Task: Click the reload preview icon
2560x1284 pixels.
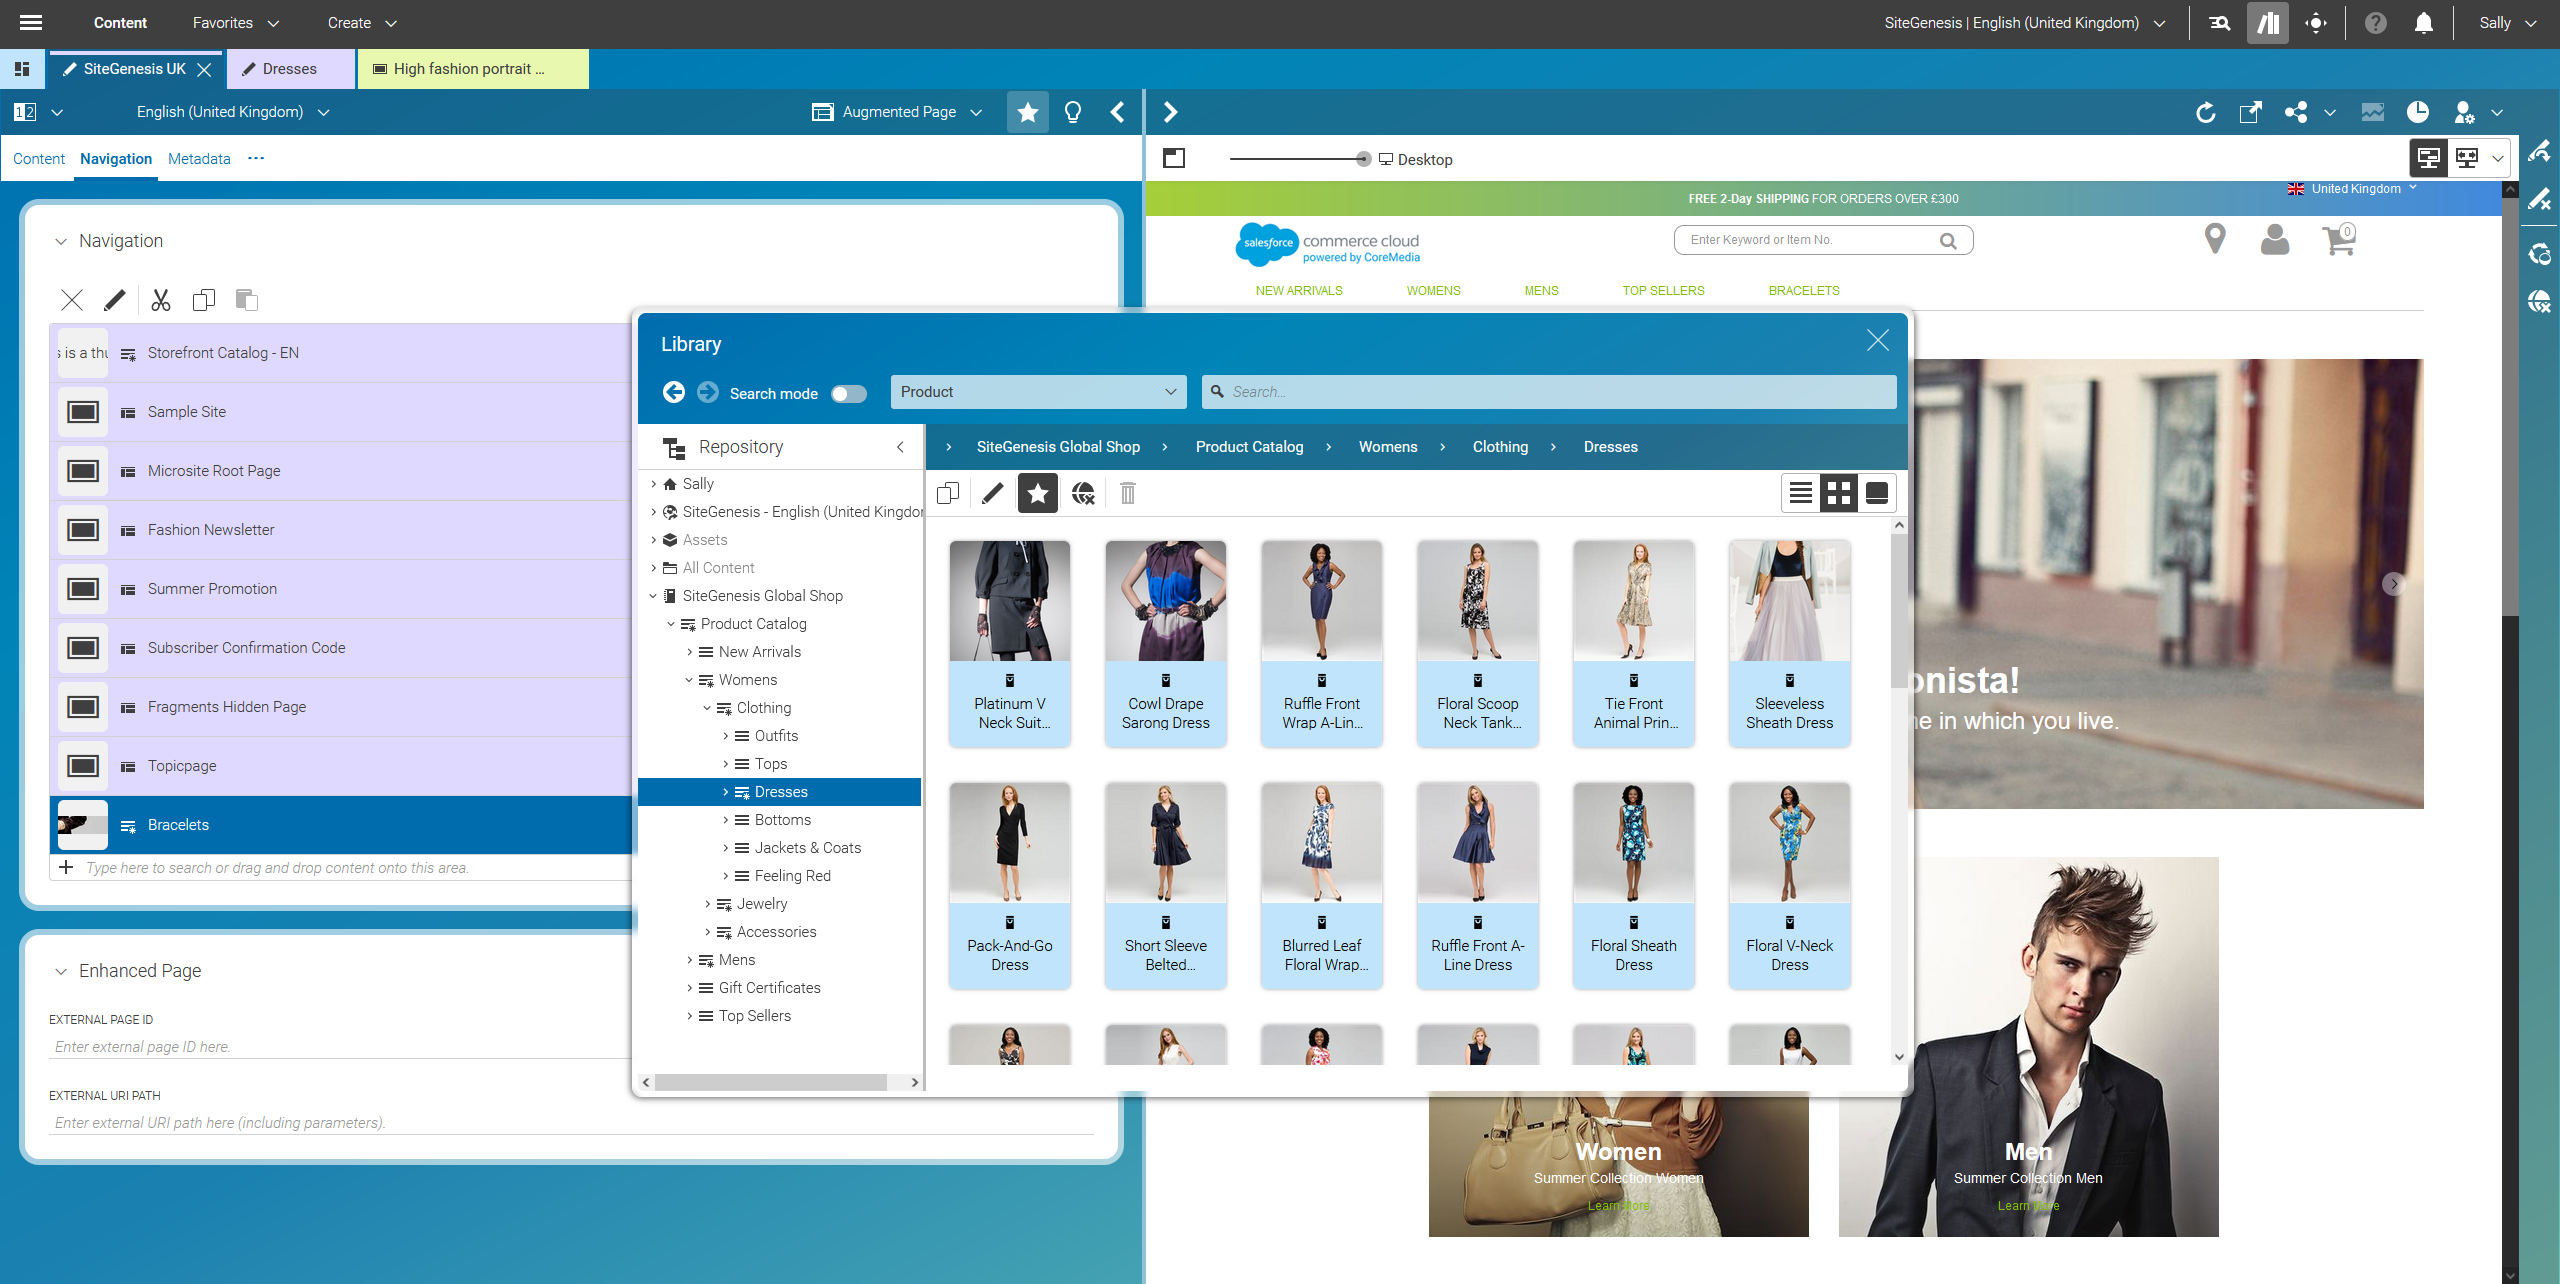Action: (2206, 113)
